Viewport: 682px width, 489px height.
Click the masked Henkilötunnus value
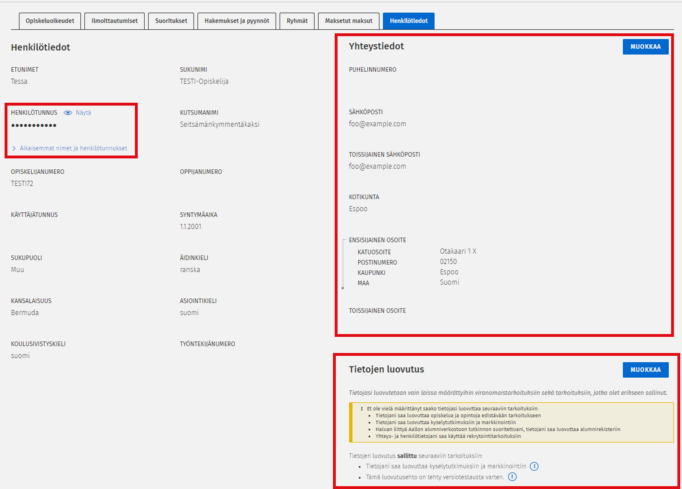(33, 125)
